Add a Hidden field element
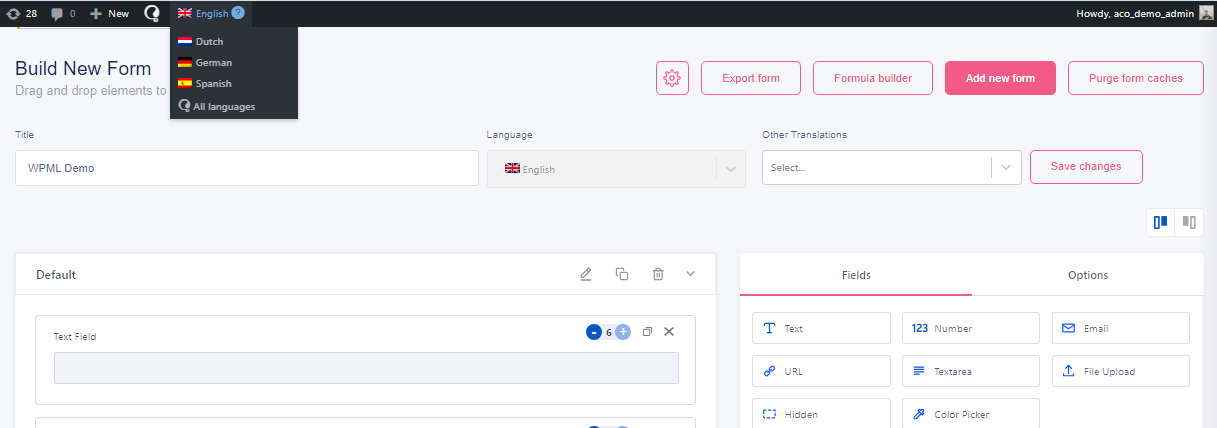 click(821, 414)
